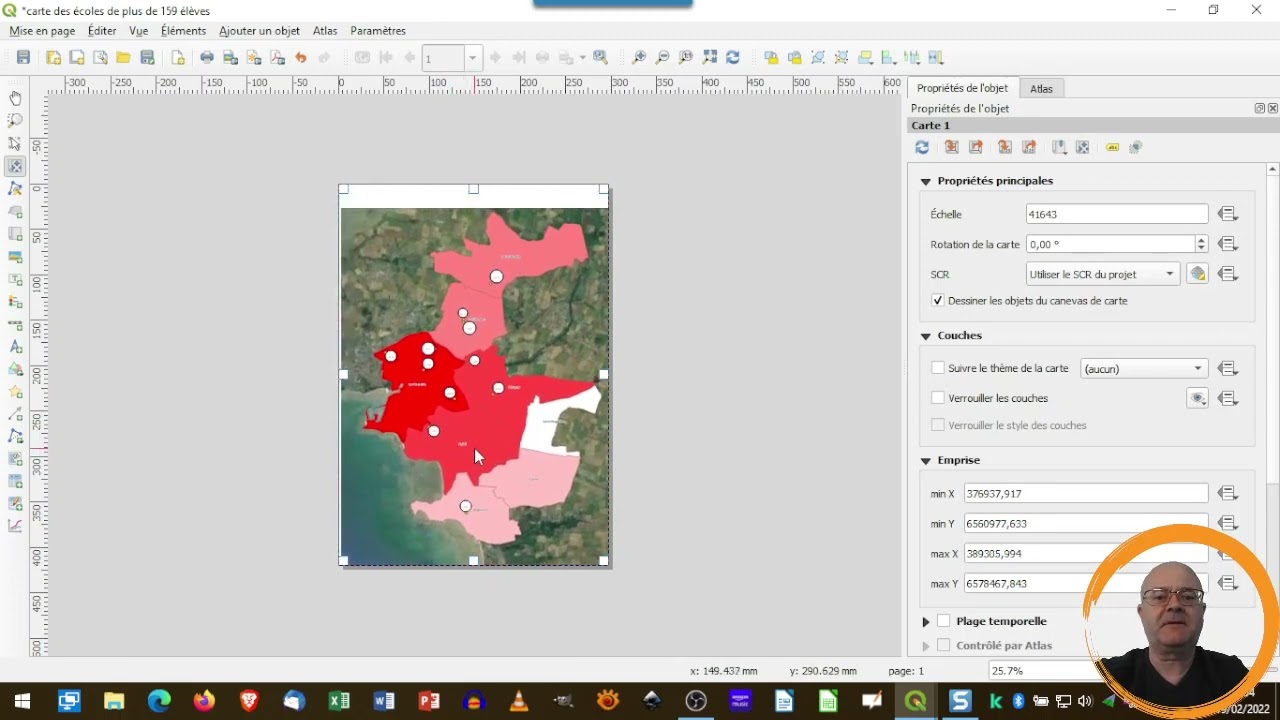Select the Pan layout tool
Viewport: 1280px width, 720px height.
[15, 98]
